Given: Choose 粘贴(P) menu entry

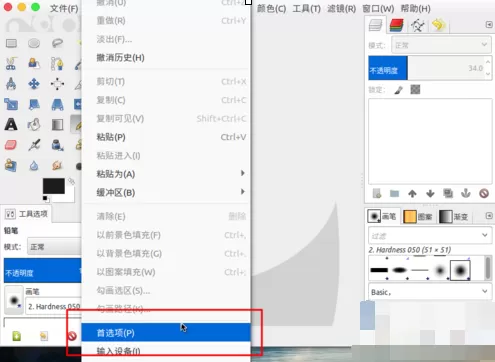Looking at the screenshot, I should tap(166, 137).
